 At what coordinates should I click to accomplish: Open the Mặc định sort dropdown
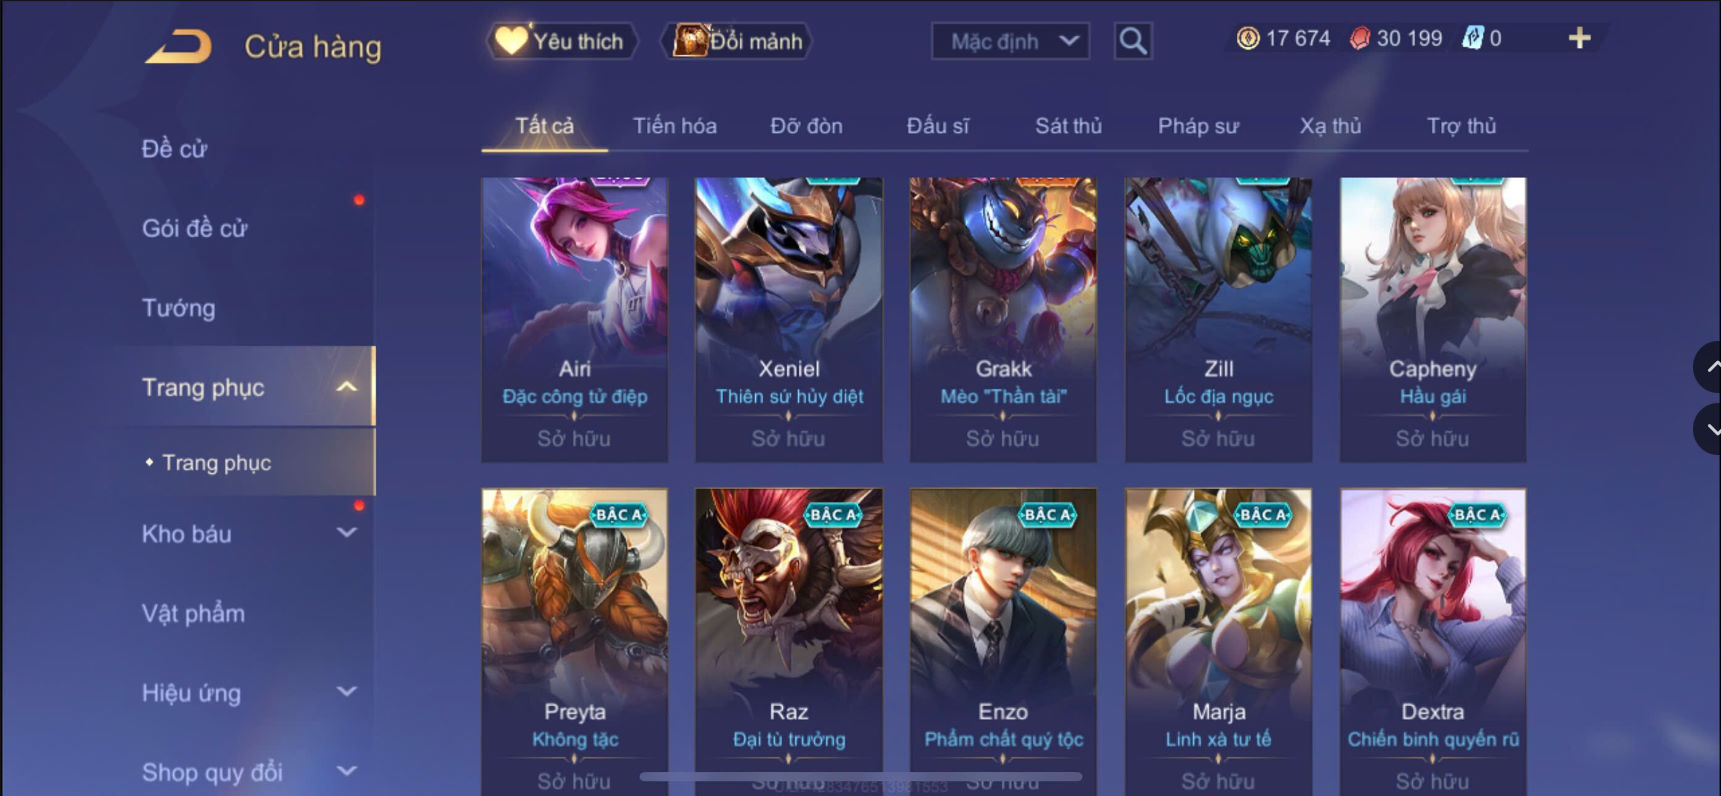coord(1010,41)
